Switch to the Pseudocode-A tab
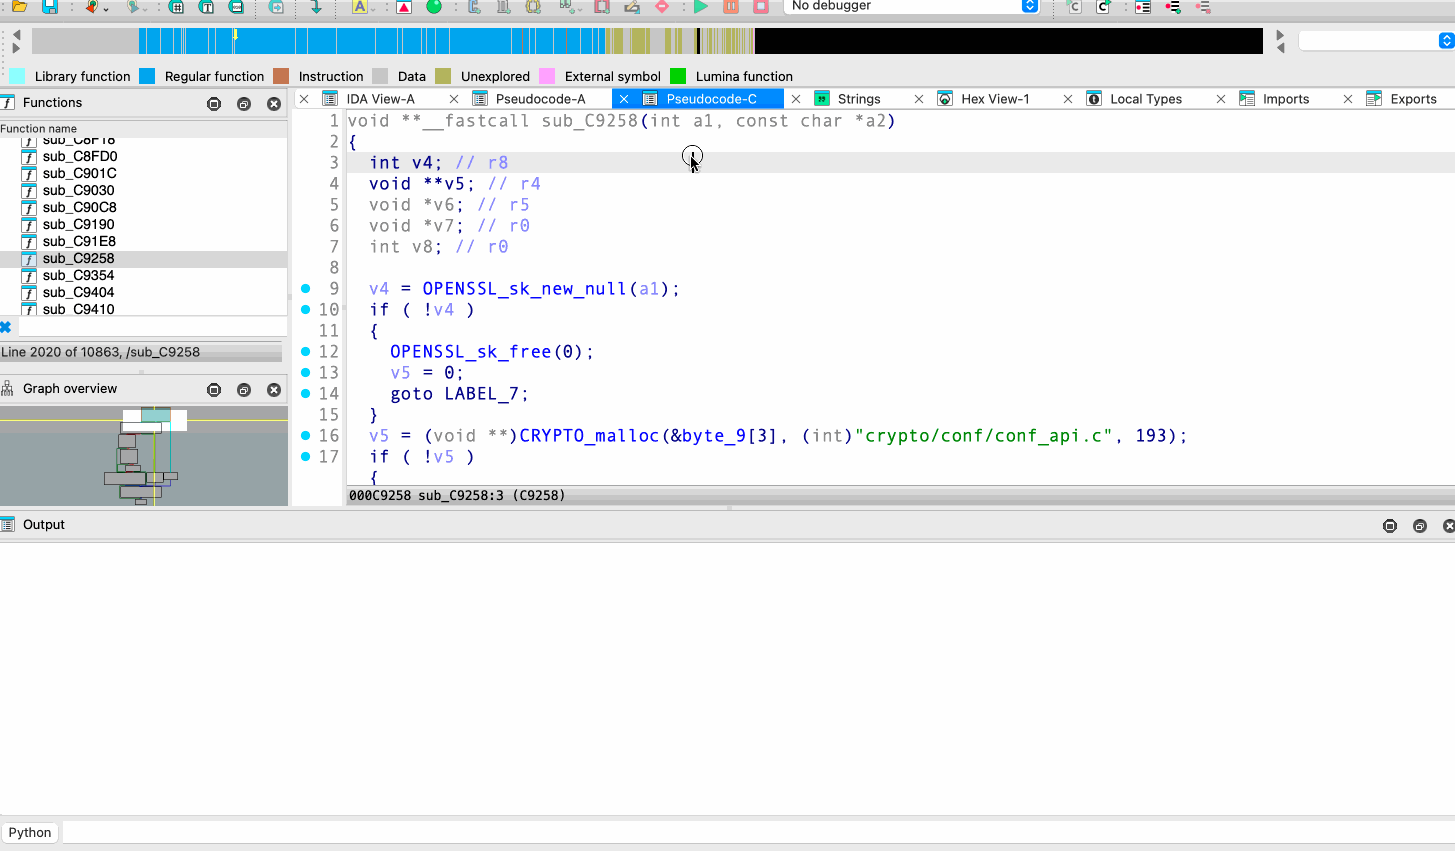Screen dimensions: 1455x851 tap(541, 99)
